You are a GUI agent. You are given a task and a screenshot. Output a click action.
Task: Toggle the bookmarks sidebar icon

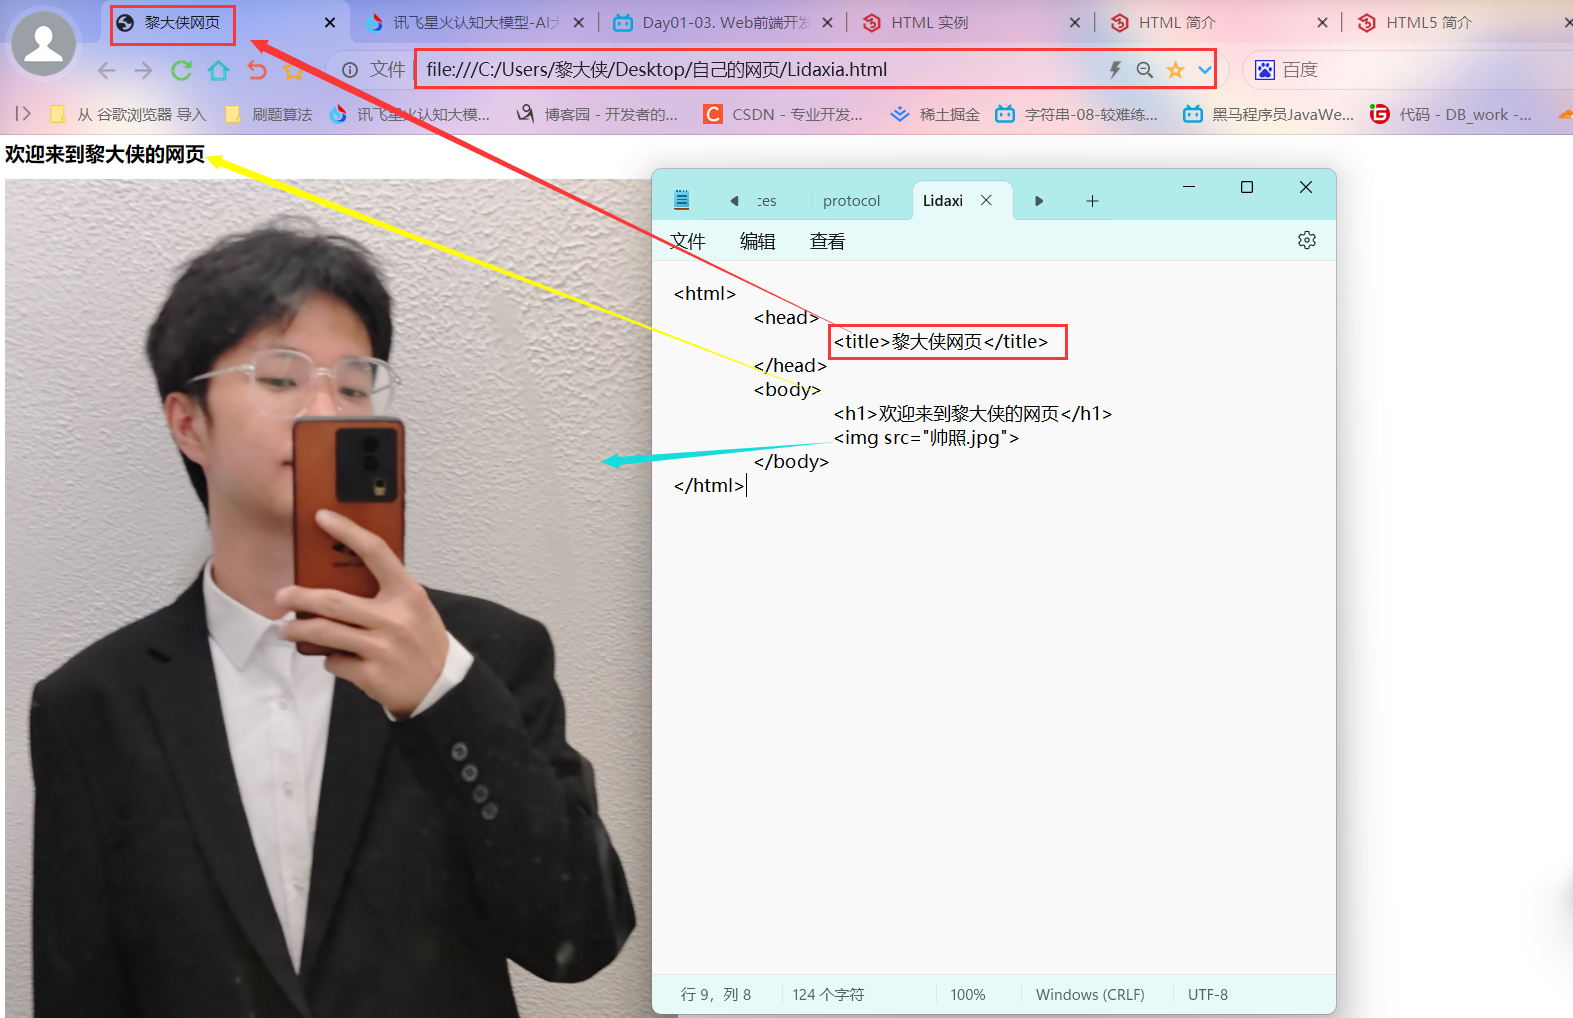(23, 114)
